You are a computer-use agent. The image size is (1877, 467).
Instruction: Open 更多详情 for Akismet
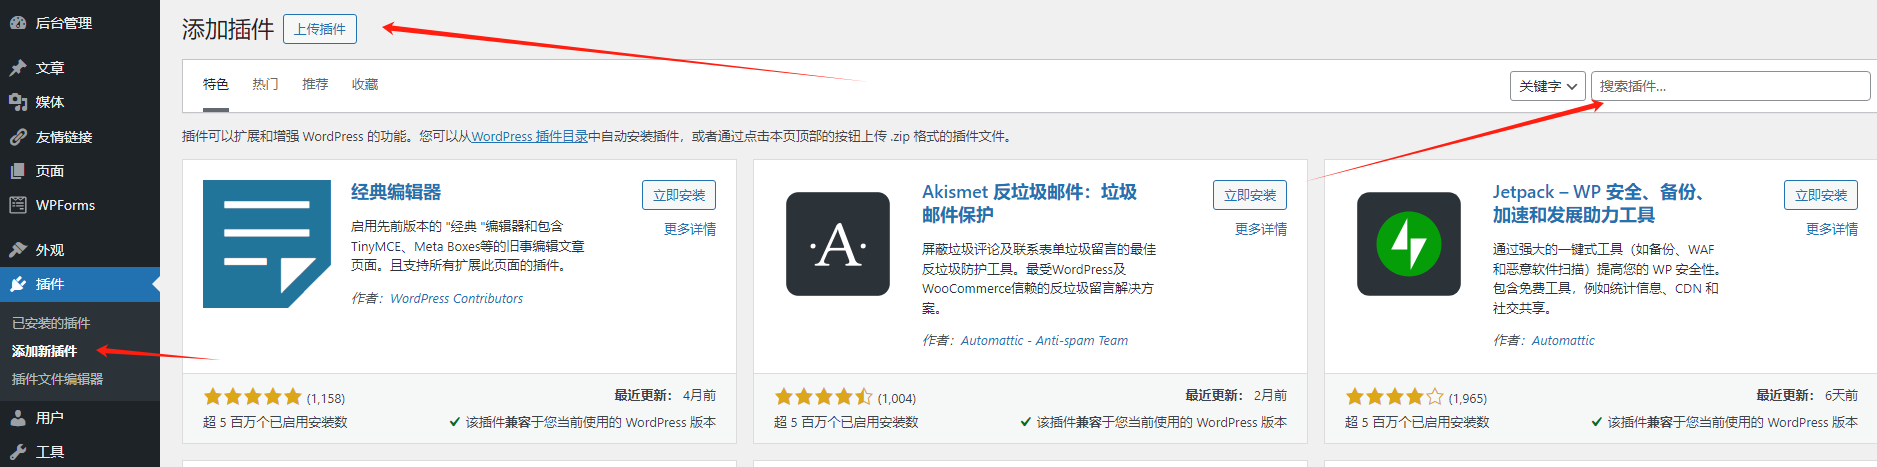coord(1261,229)
